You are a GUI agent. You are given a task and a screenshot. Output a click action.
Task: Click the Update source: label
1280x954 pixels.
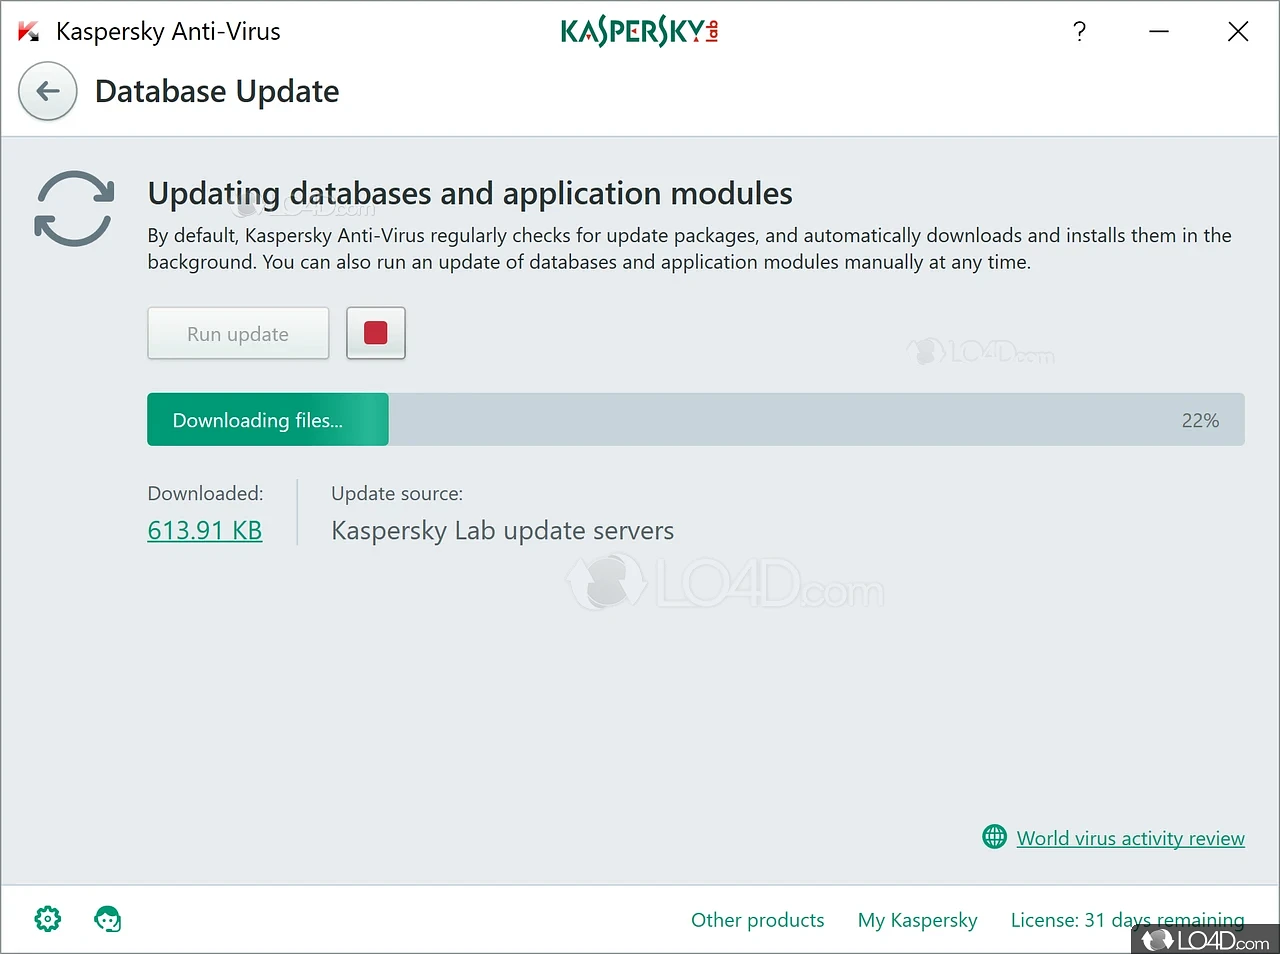[397, 493]
